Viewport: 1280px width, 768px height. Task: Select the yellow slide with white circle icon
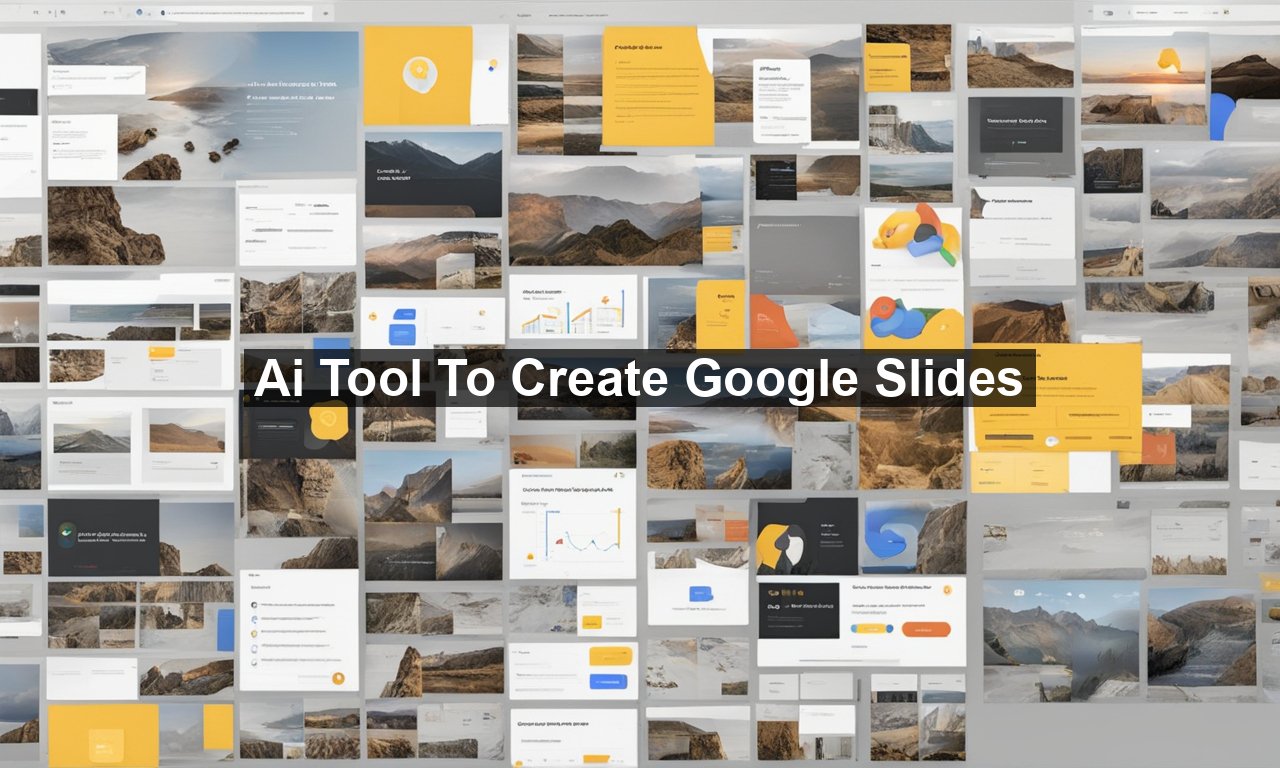click(418, 75)
